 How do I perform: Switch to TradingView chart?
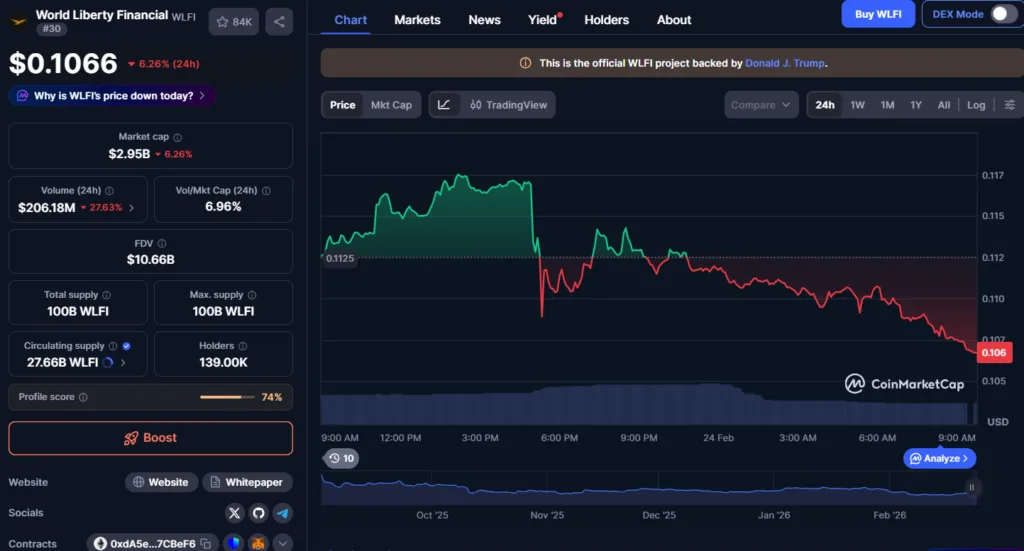tap(509, 105)
